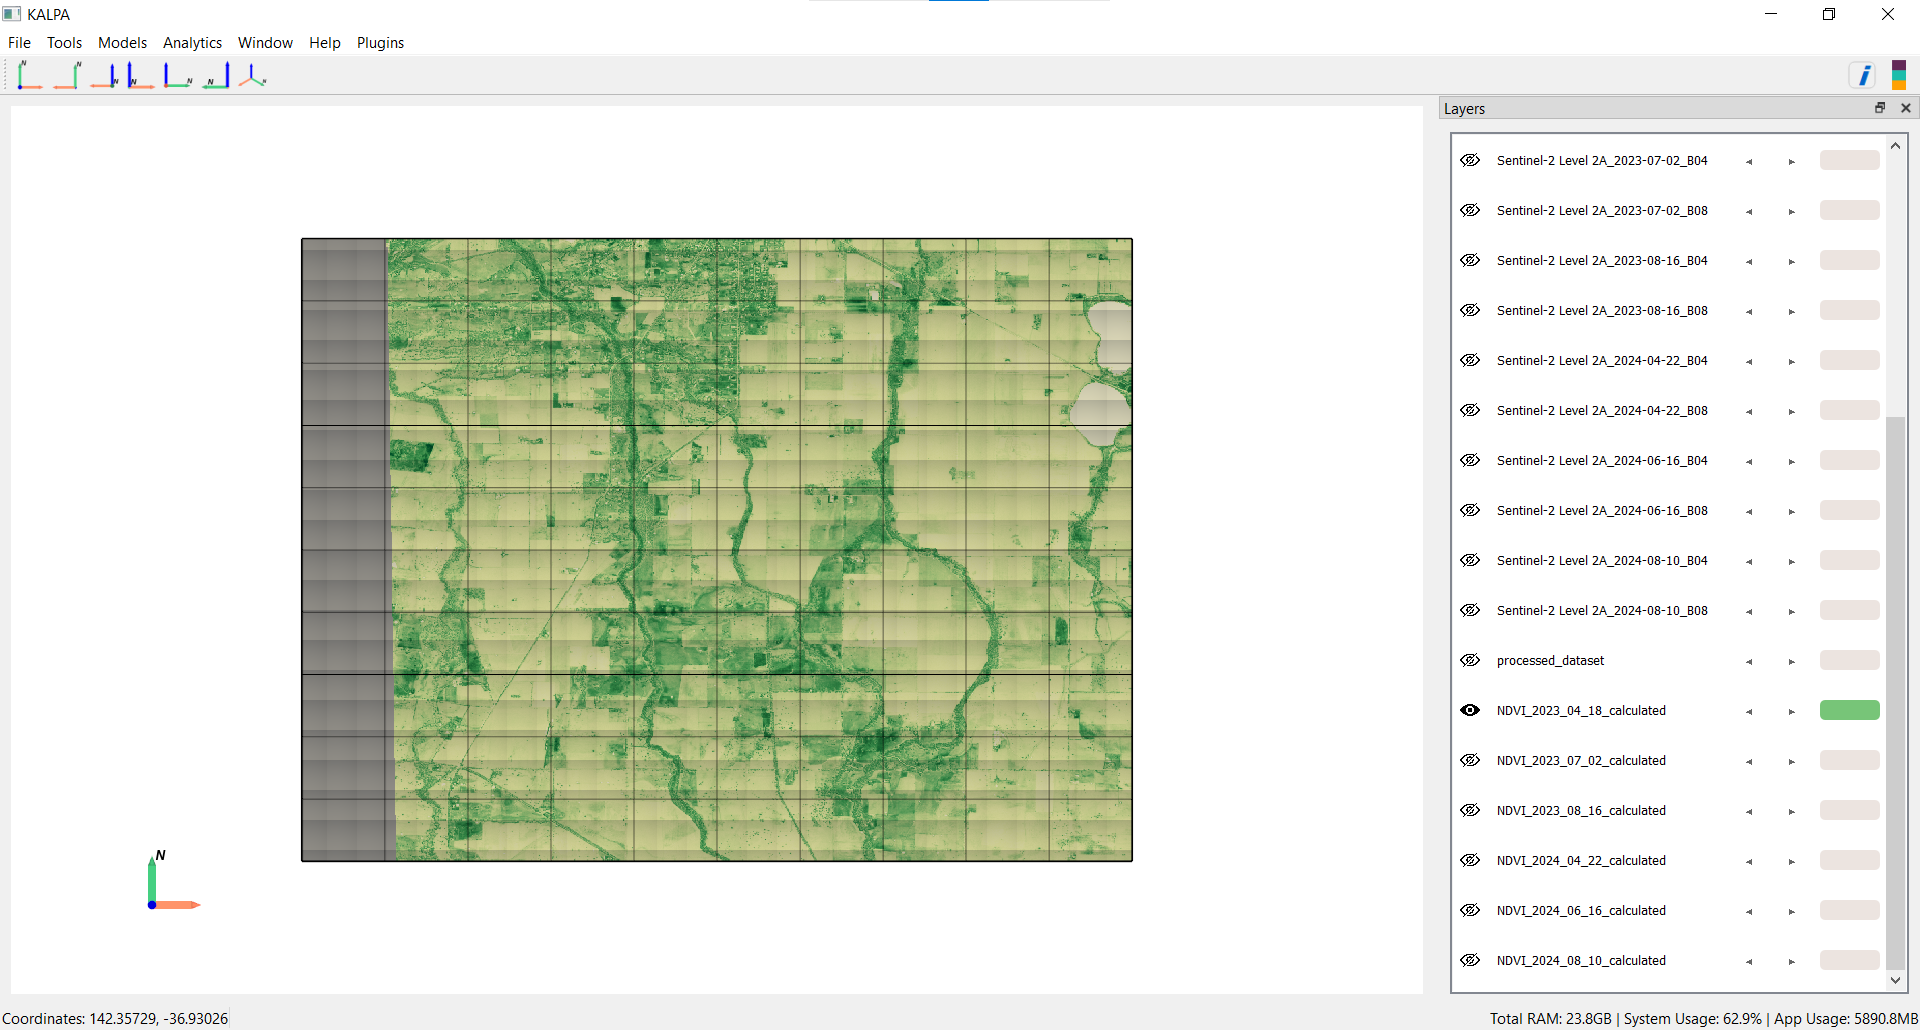Click the Layers list scroll-down arrow
The image size is (1920, 1030).
coord(1895,981)
